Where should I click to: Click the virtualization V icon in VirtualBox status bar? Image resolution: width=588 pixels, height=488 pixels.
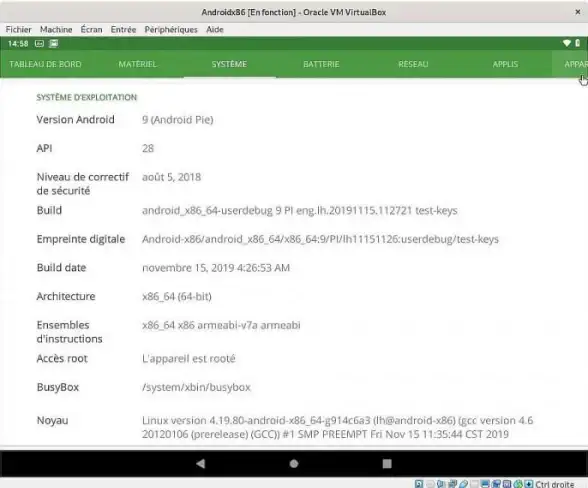pyautogui.click(x=507, y=484)
